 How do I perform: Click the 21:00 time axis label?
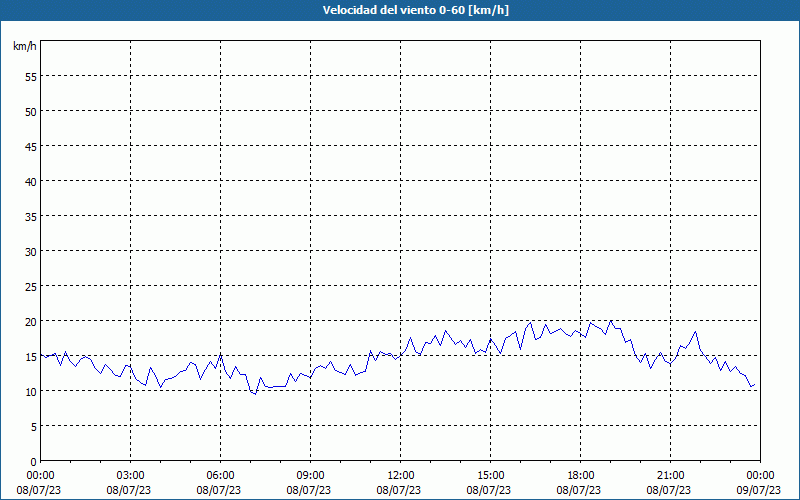[x=670, y=476]
